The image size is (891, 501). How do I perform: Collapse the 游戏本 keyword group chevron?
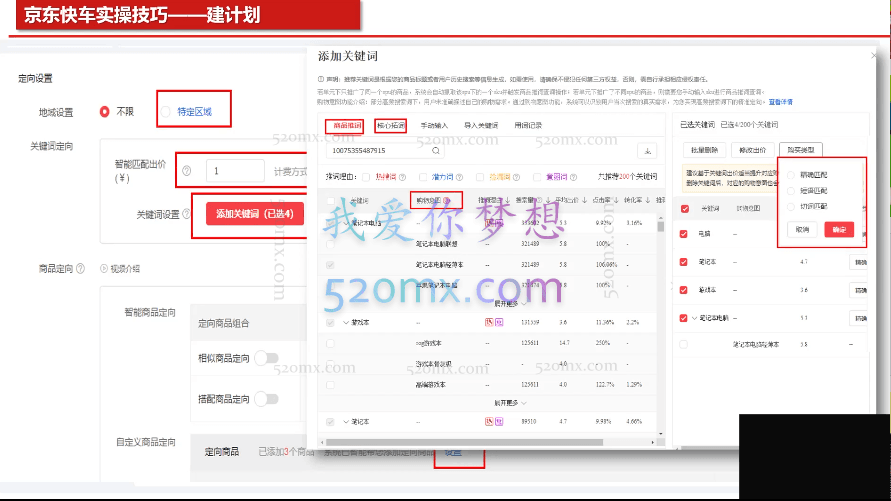pos(345,322)
